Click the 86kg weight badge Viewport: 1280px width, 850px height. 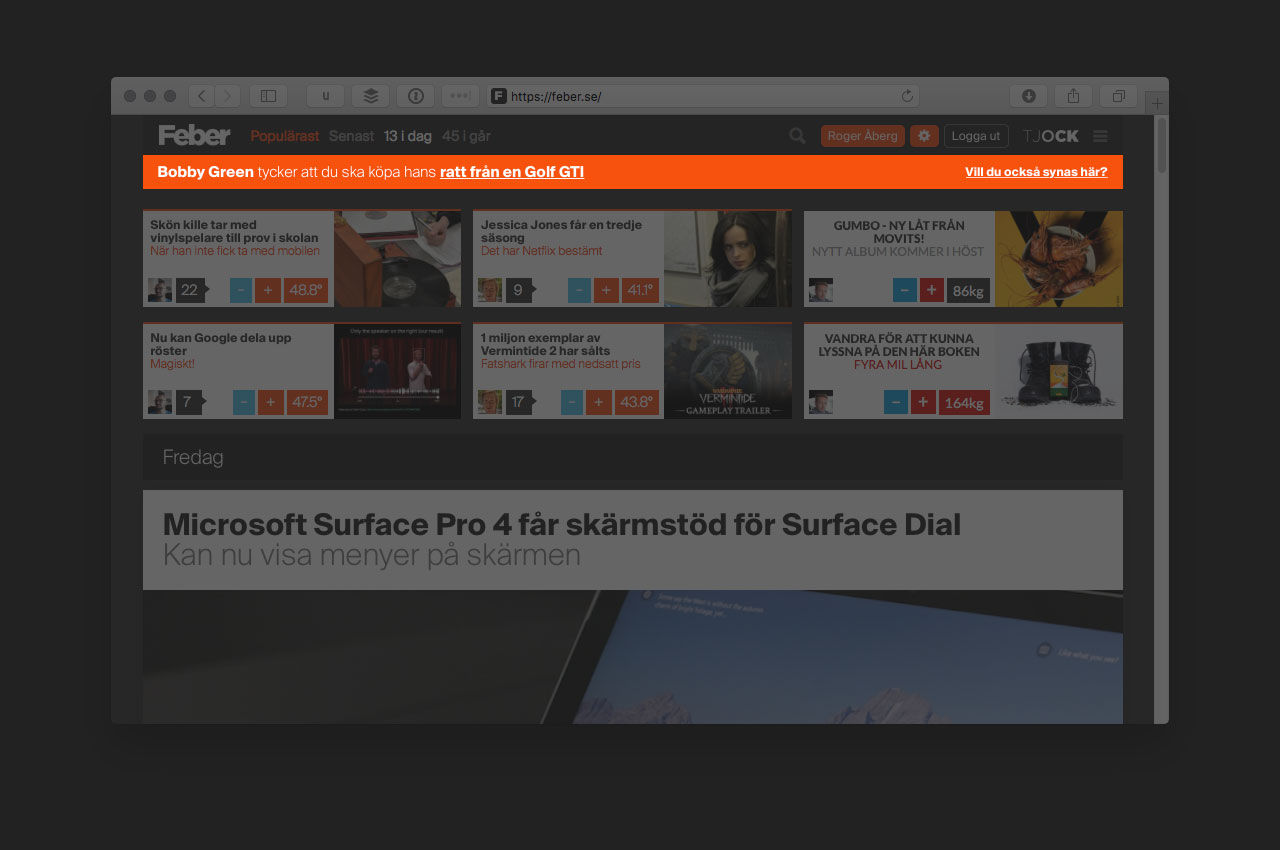968,290
